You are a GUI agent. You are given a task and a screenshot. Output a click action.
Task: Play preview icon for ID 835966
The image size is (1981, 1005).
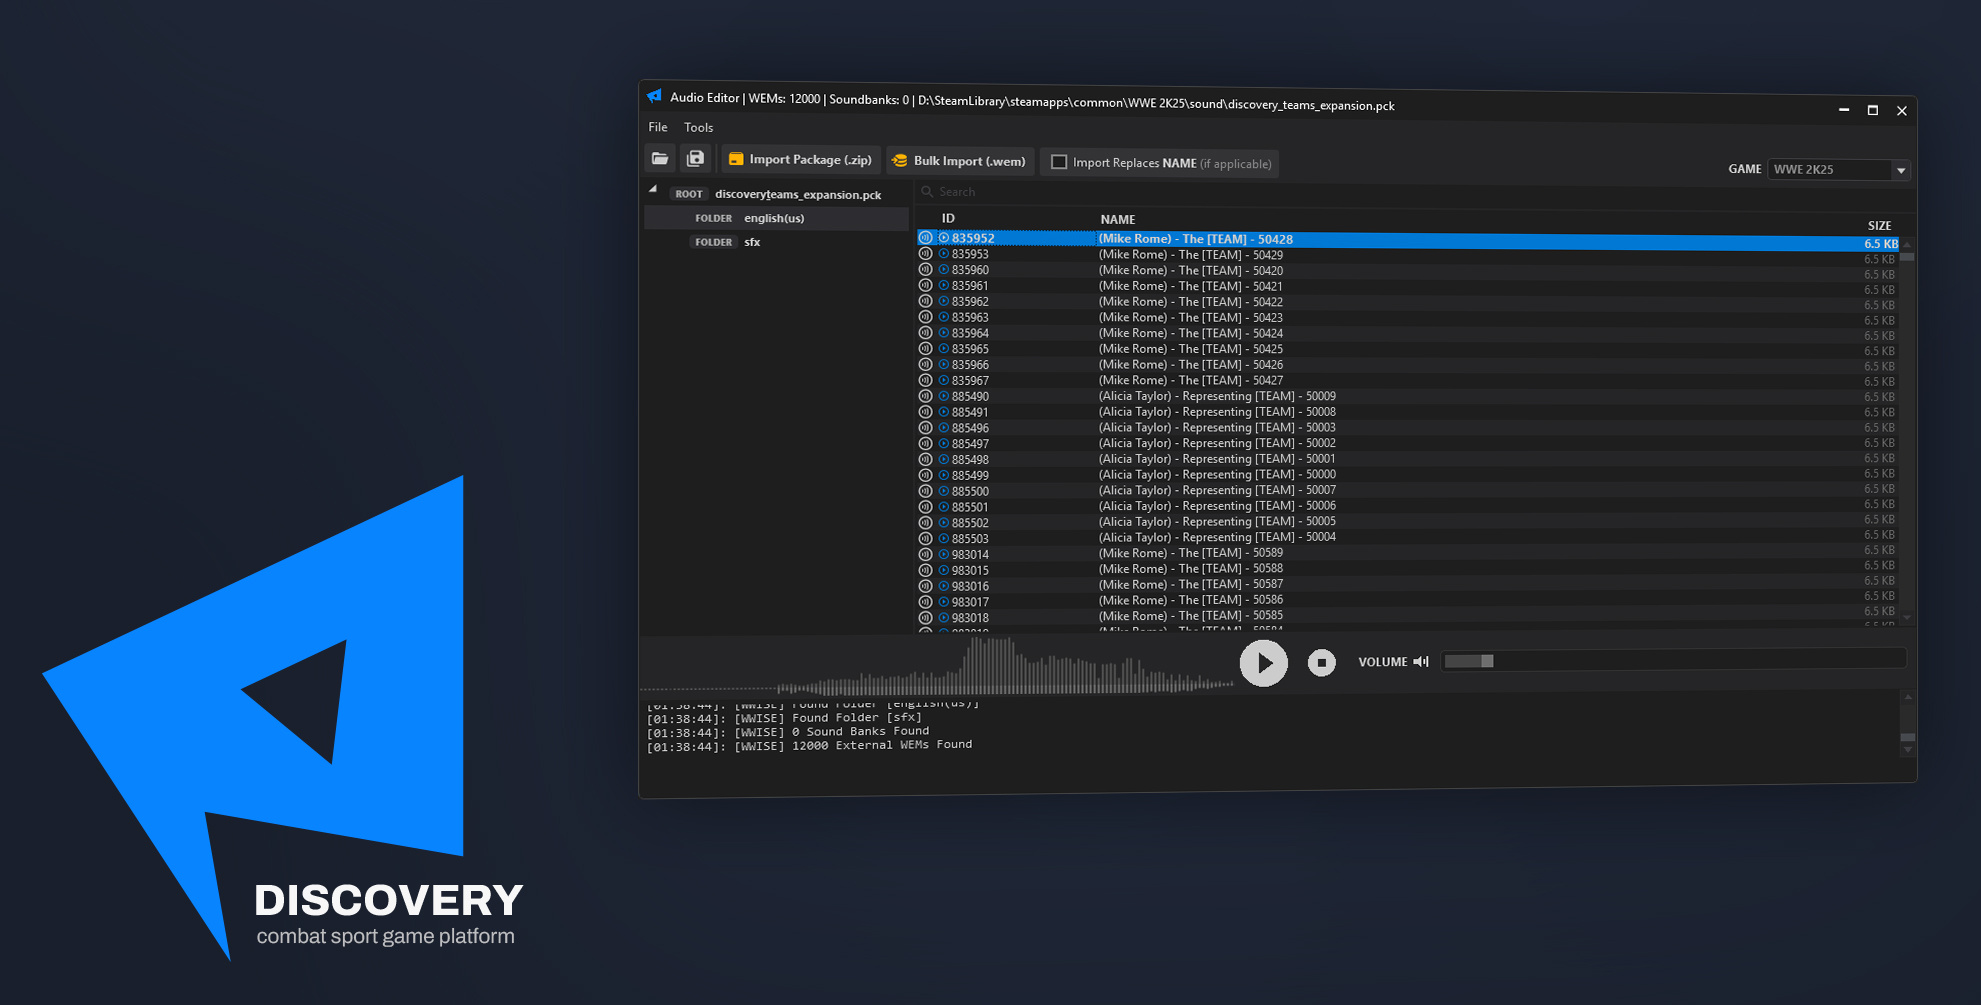click(943, 365)
